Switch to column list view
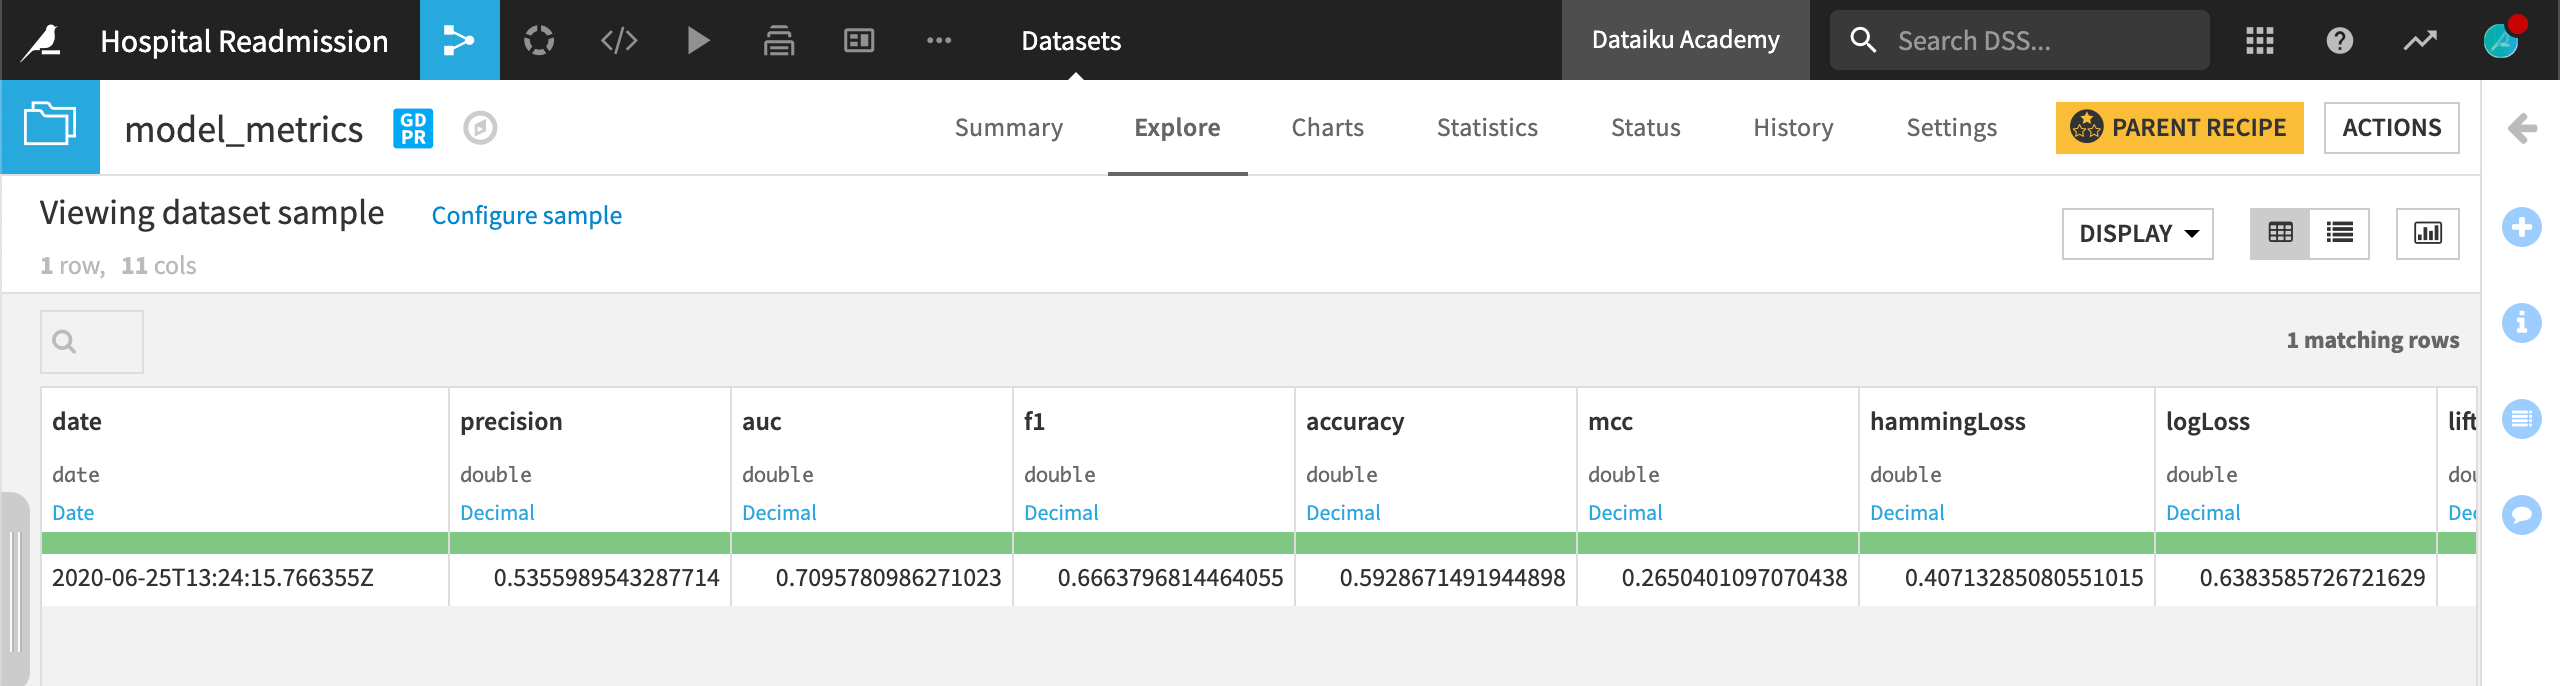 (x=2339, y=233)
